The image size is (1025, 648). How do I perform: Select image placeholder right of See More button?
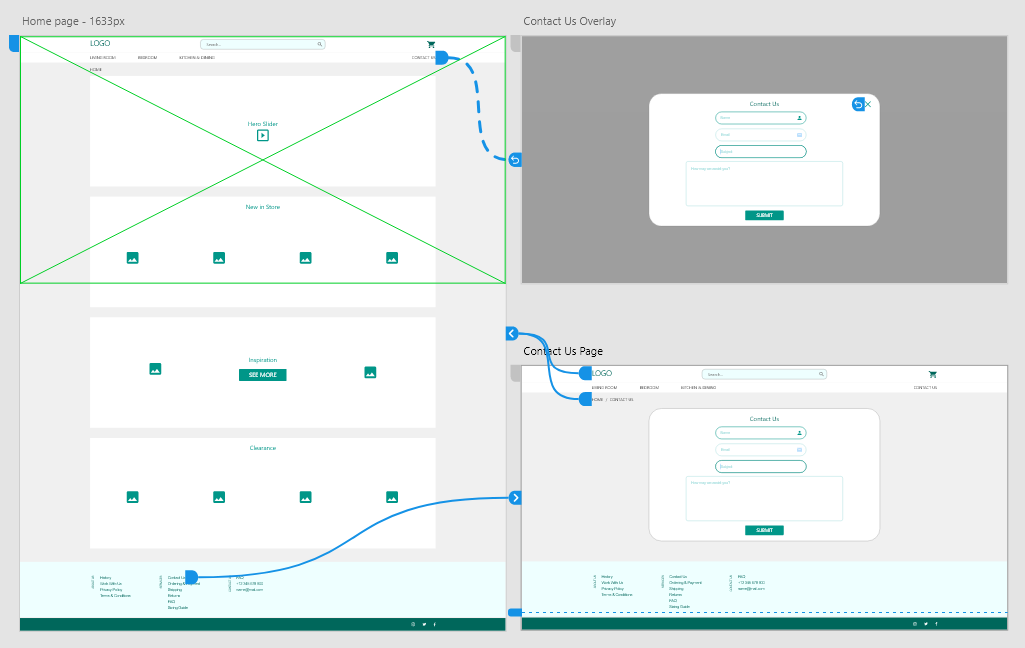pyautogui.click(x=370, y=373)
